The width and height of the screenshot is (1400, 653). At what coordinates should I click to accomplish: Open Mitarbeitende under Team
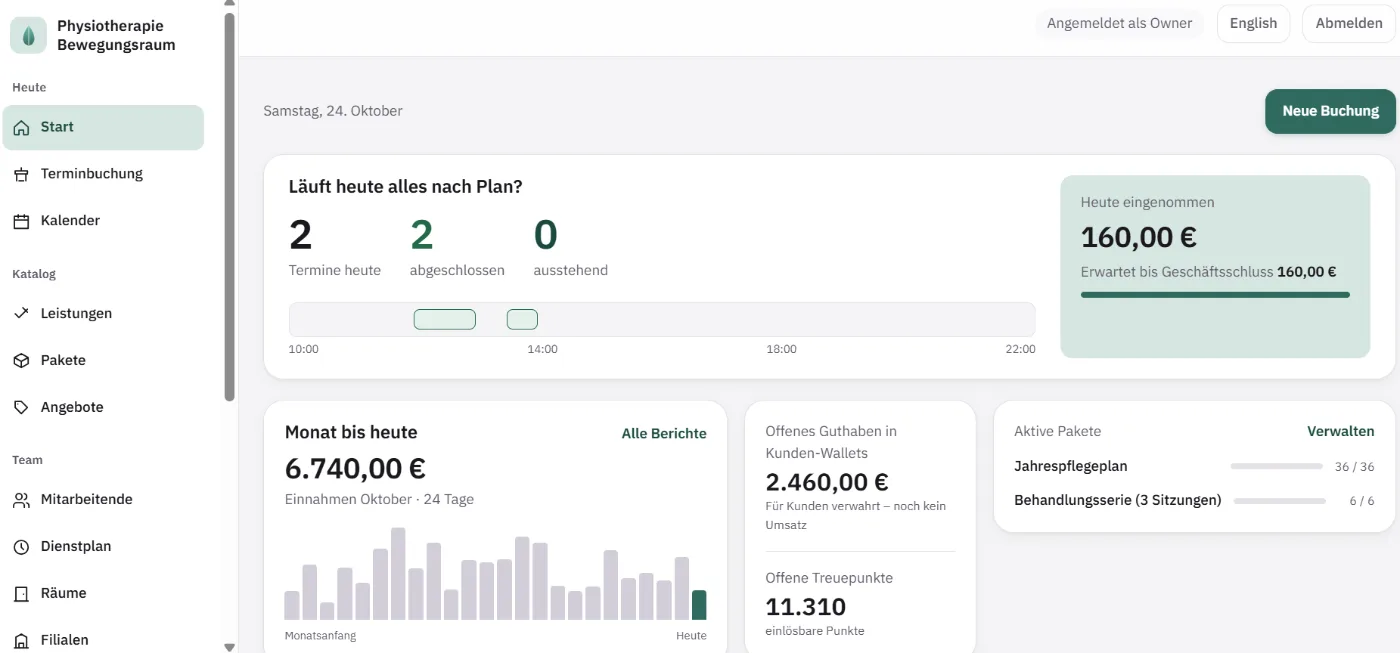tap(103, 499)
